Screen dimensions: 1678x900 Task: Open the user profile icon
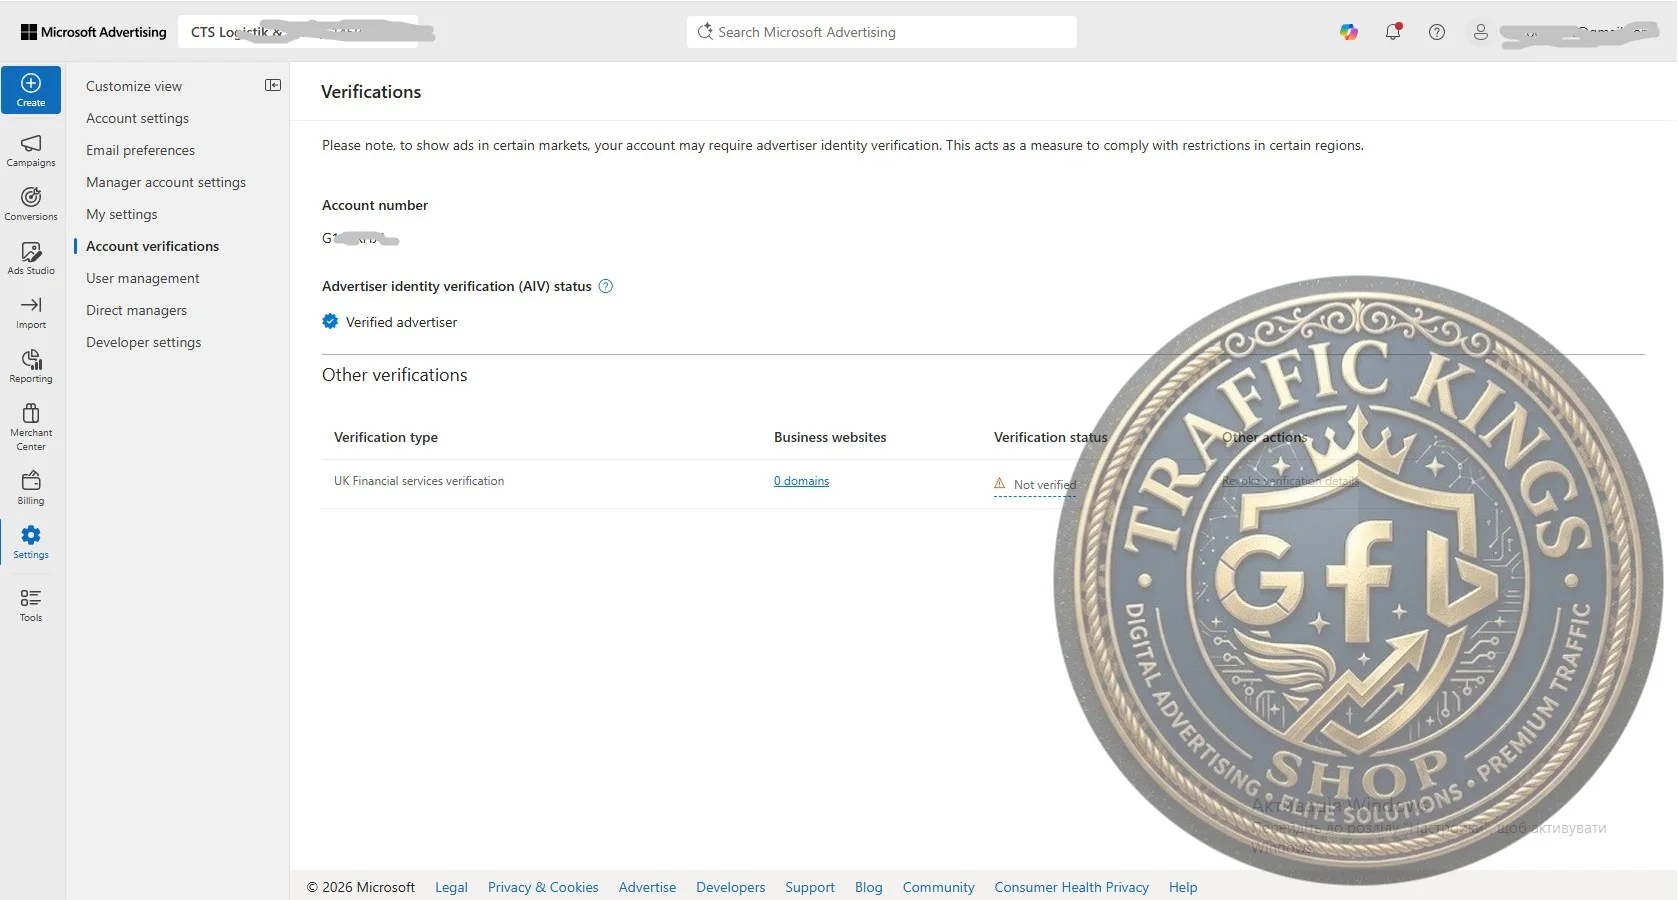click(x=1481, y=32)
